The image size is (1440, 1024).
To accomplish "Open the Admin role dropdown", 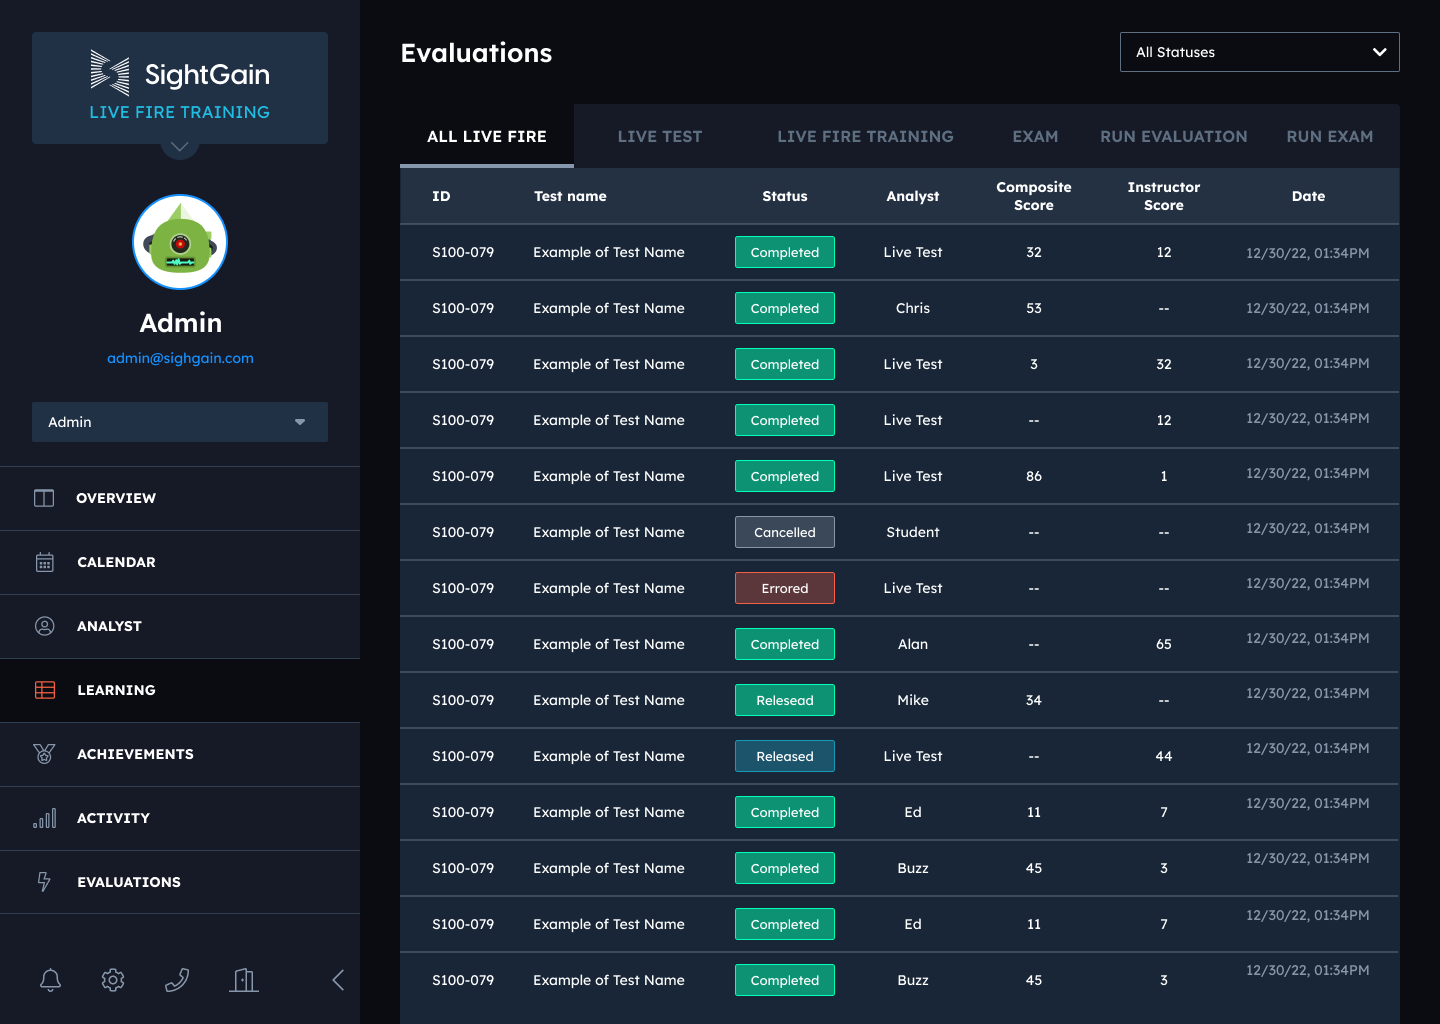I will (x=180, y=422).
